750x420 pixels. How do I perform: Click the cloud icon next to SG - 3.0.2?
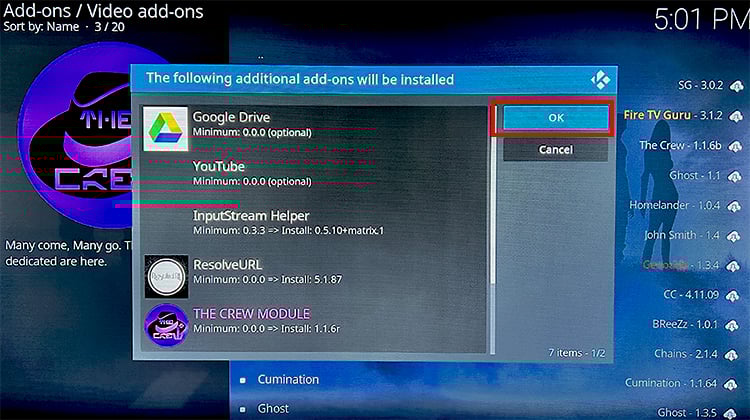point(736,86)
